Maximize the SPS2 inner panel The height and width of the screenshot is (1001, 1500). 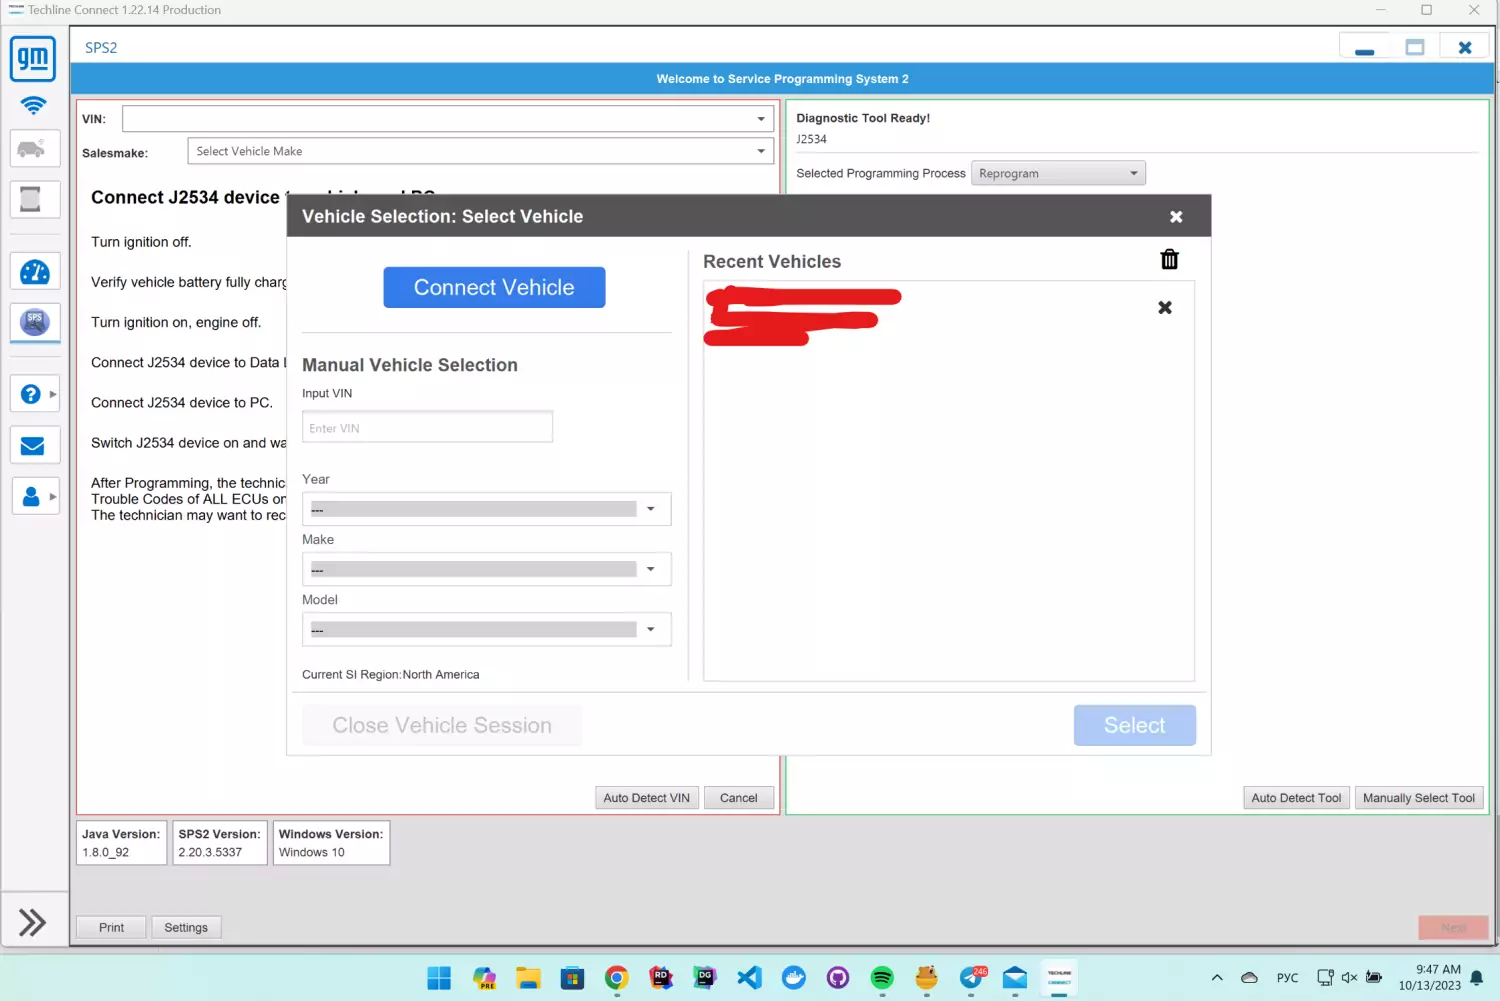tap(1414, 48)
